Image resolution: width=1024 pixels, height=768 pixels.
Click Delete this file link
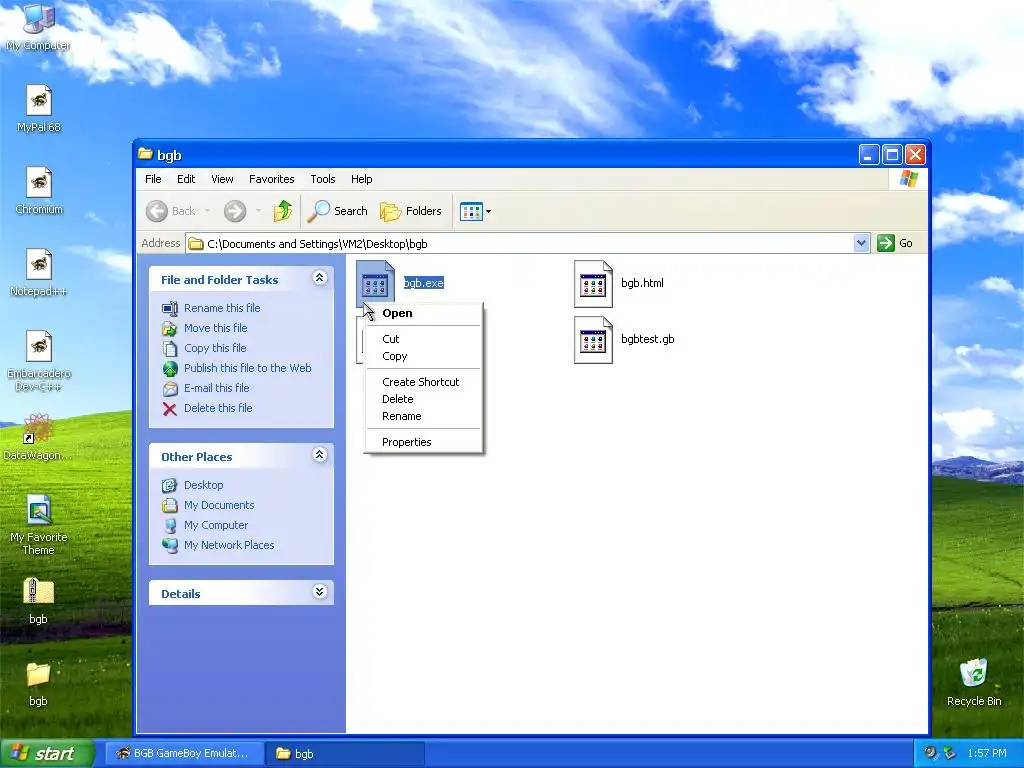coord(218,408)
